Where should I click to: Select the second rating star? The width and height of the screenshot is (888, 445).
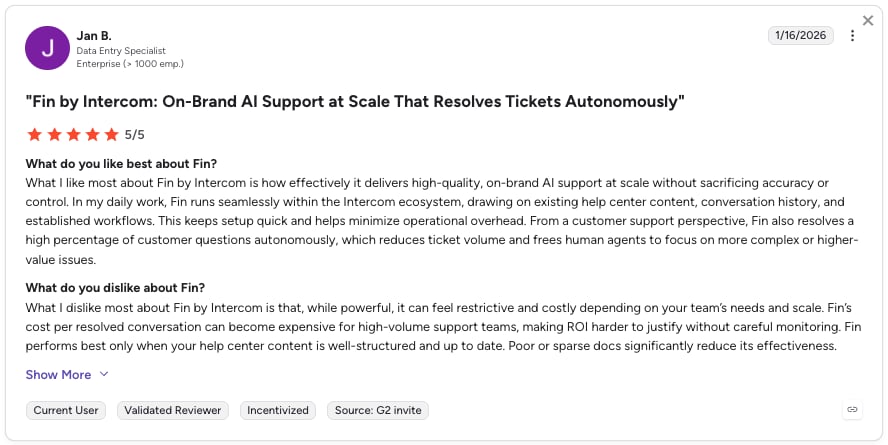click(x=54, y=135)
